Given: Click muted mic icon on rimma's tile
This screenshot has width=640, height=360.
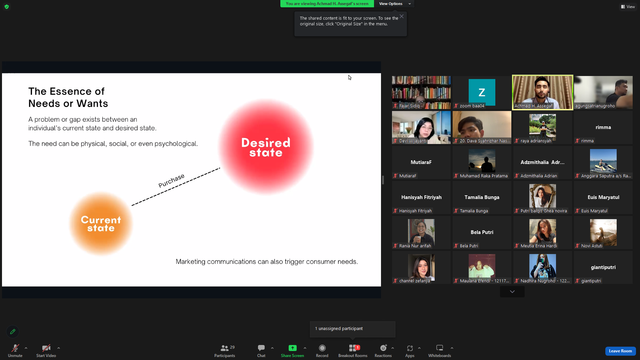Looking at the screenshot, I should (x=577, y=141).
